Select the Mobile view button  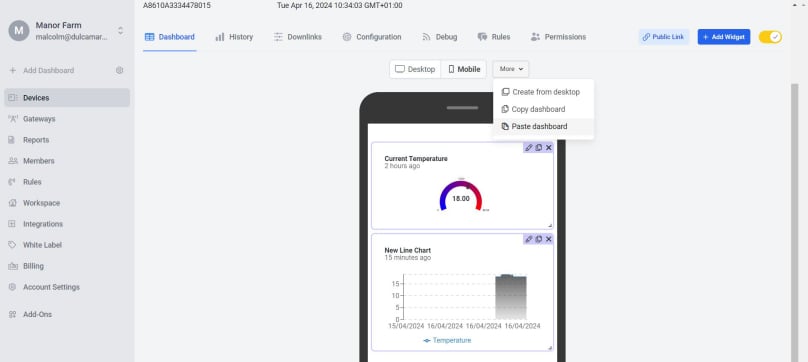click(x=464, y=69)
